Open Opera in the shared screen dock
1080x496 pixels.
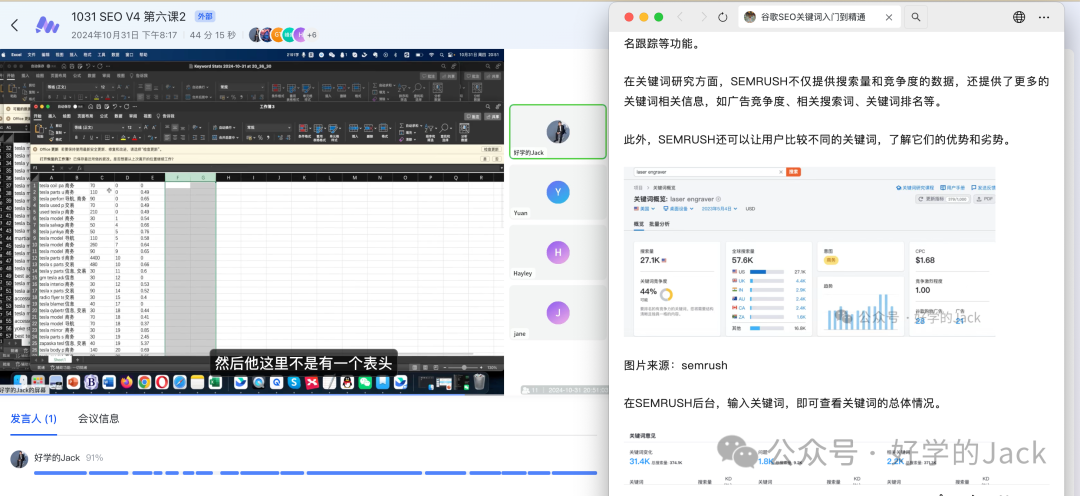pyautogui.click(x=162, y=382)
